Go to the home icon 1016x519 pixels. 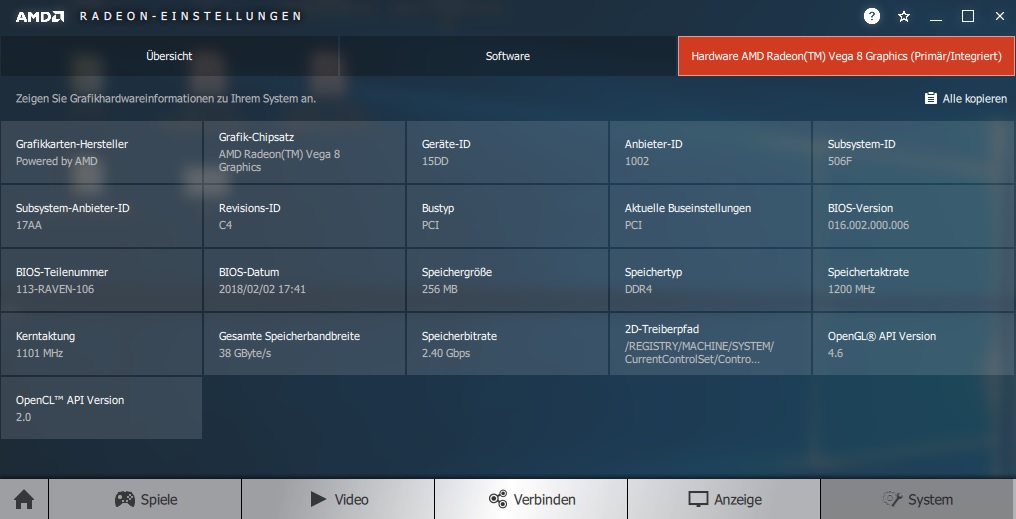pyautogui.click(x=24, y=499)
